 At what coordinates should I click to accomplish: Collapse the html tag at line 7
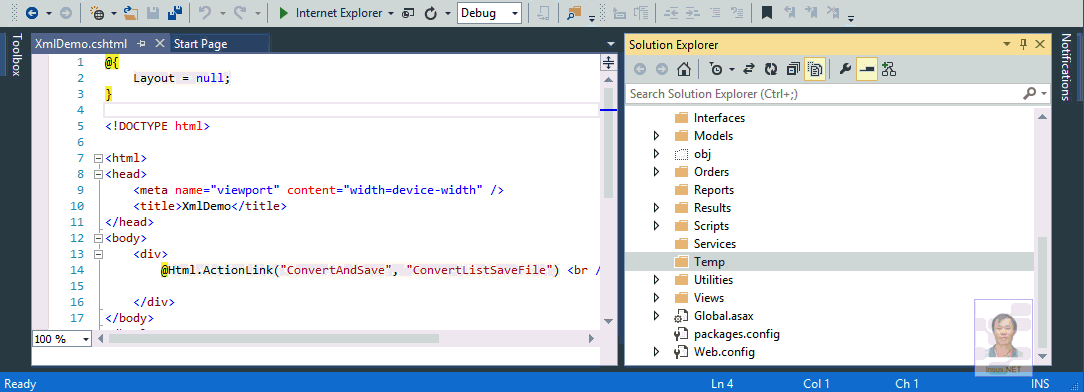click(x=98, y=158)
